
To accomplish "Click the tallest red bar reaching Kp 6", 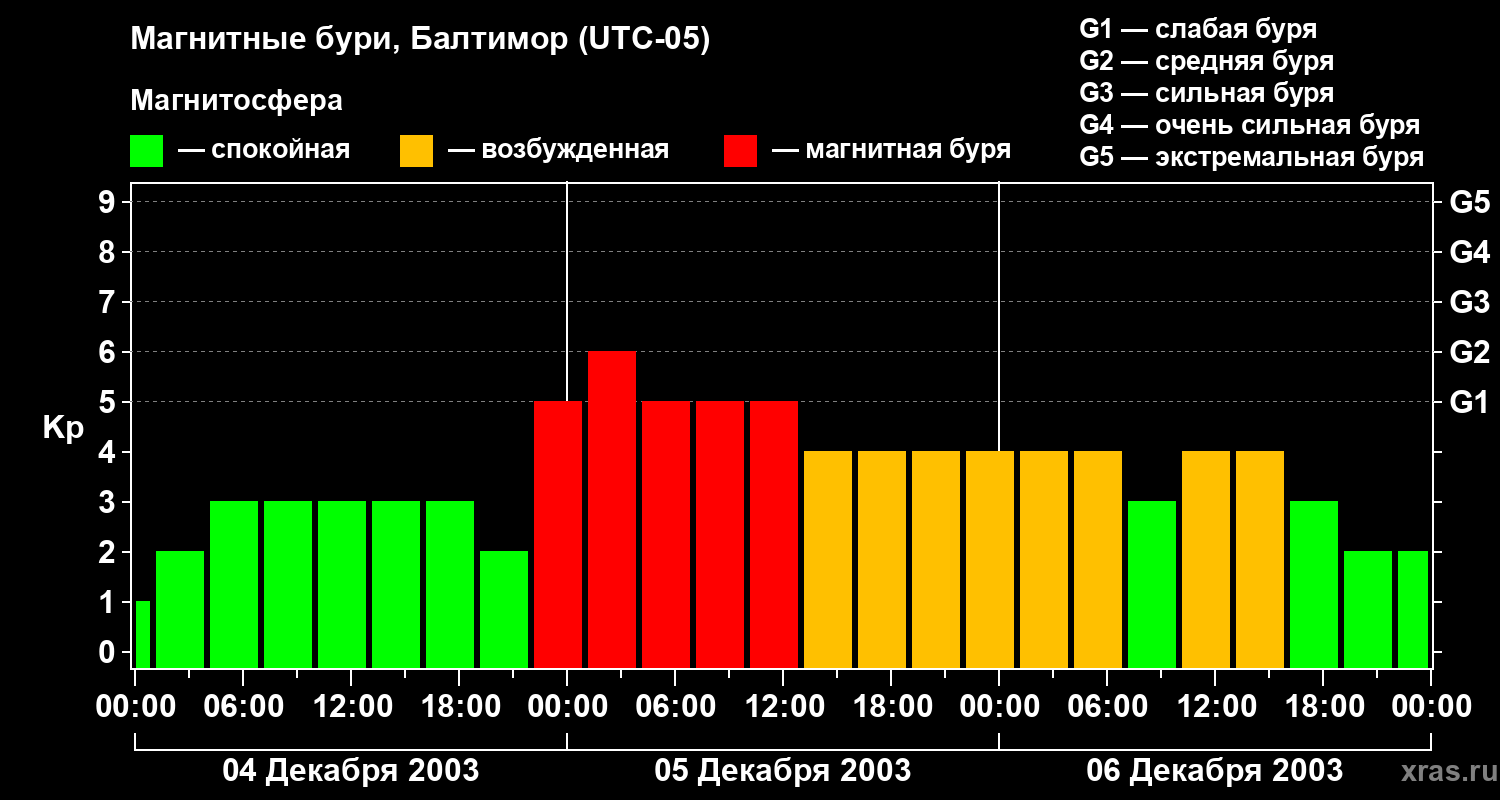I will (x=612, y=510).
